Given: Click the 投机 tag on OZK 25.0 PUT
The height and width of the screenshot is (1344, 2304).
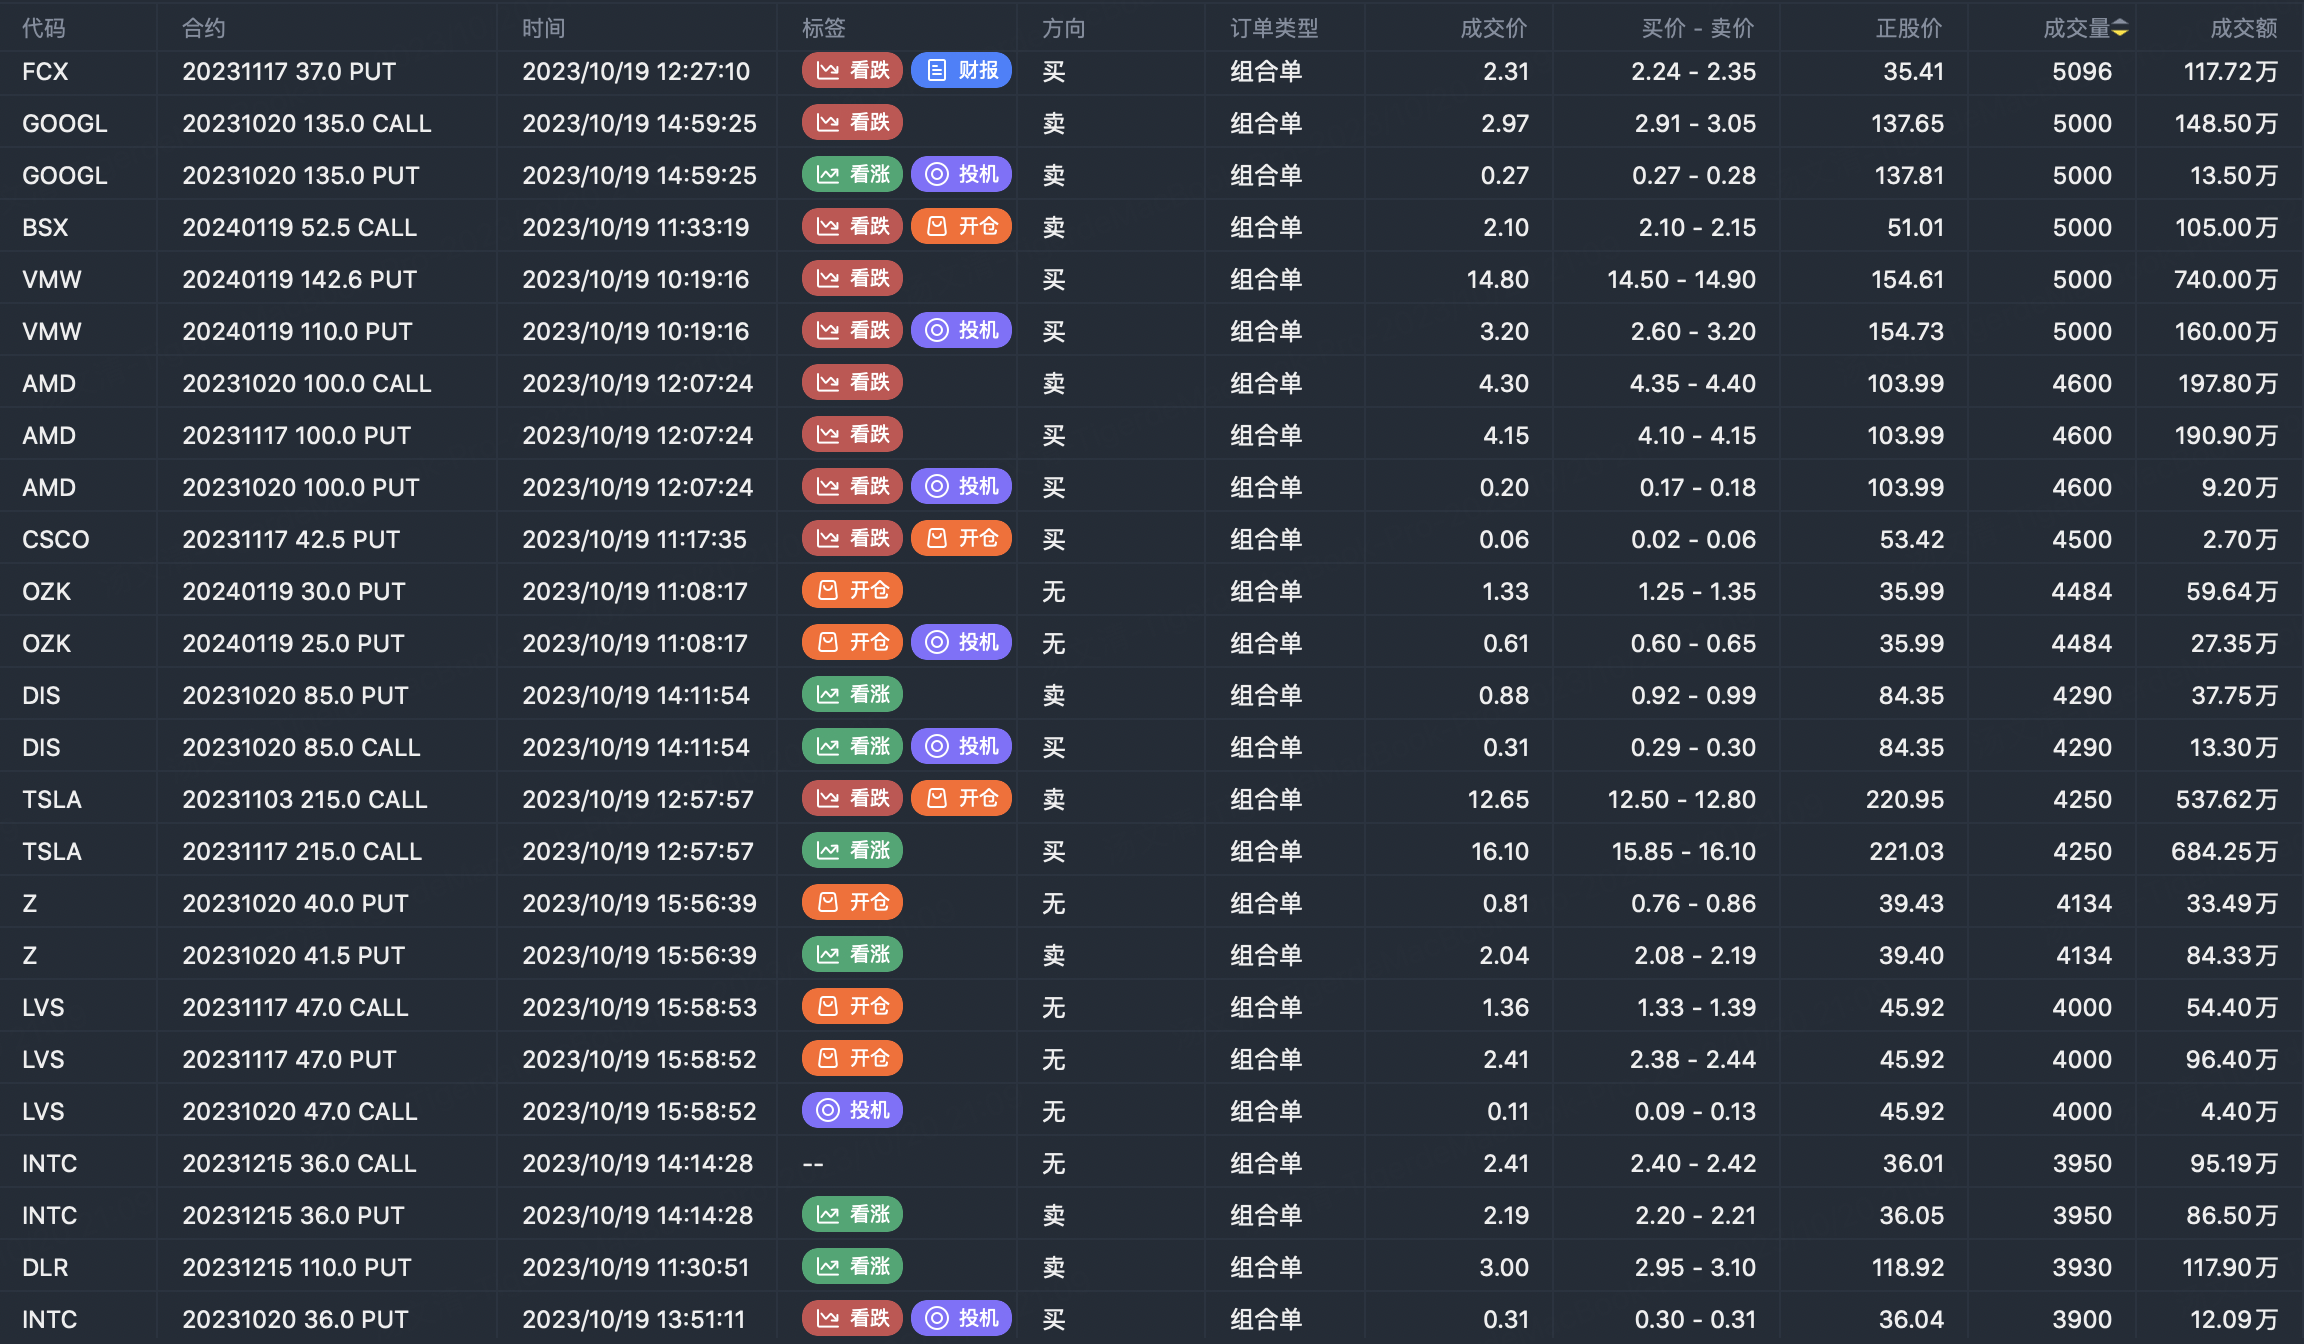Looking at the screenshot, I should [961, 643].
